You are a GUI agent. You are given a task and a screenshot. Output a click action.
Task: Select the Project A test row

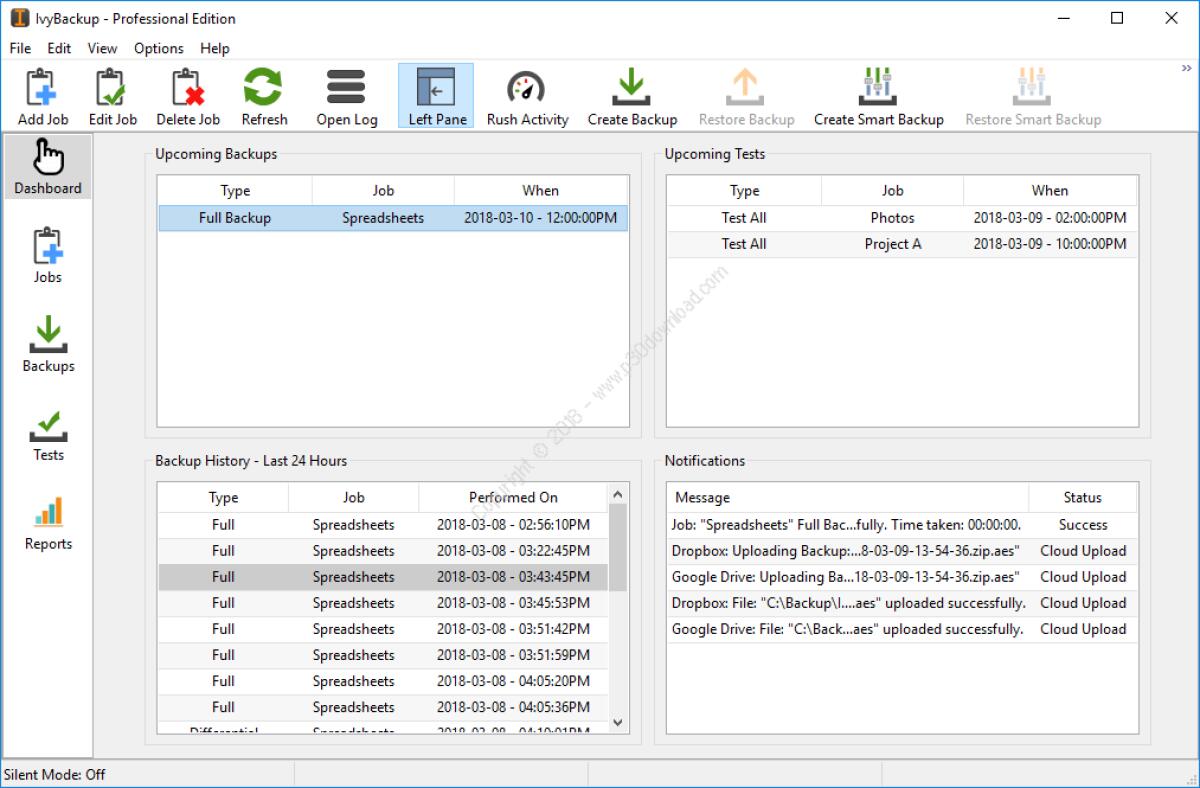tap(892, 243)
